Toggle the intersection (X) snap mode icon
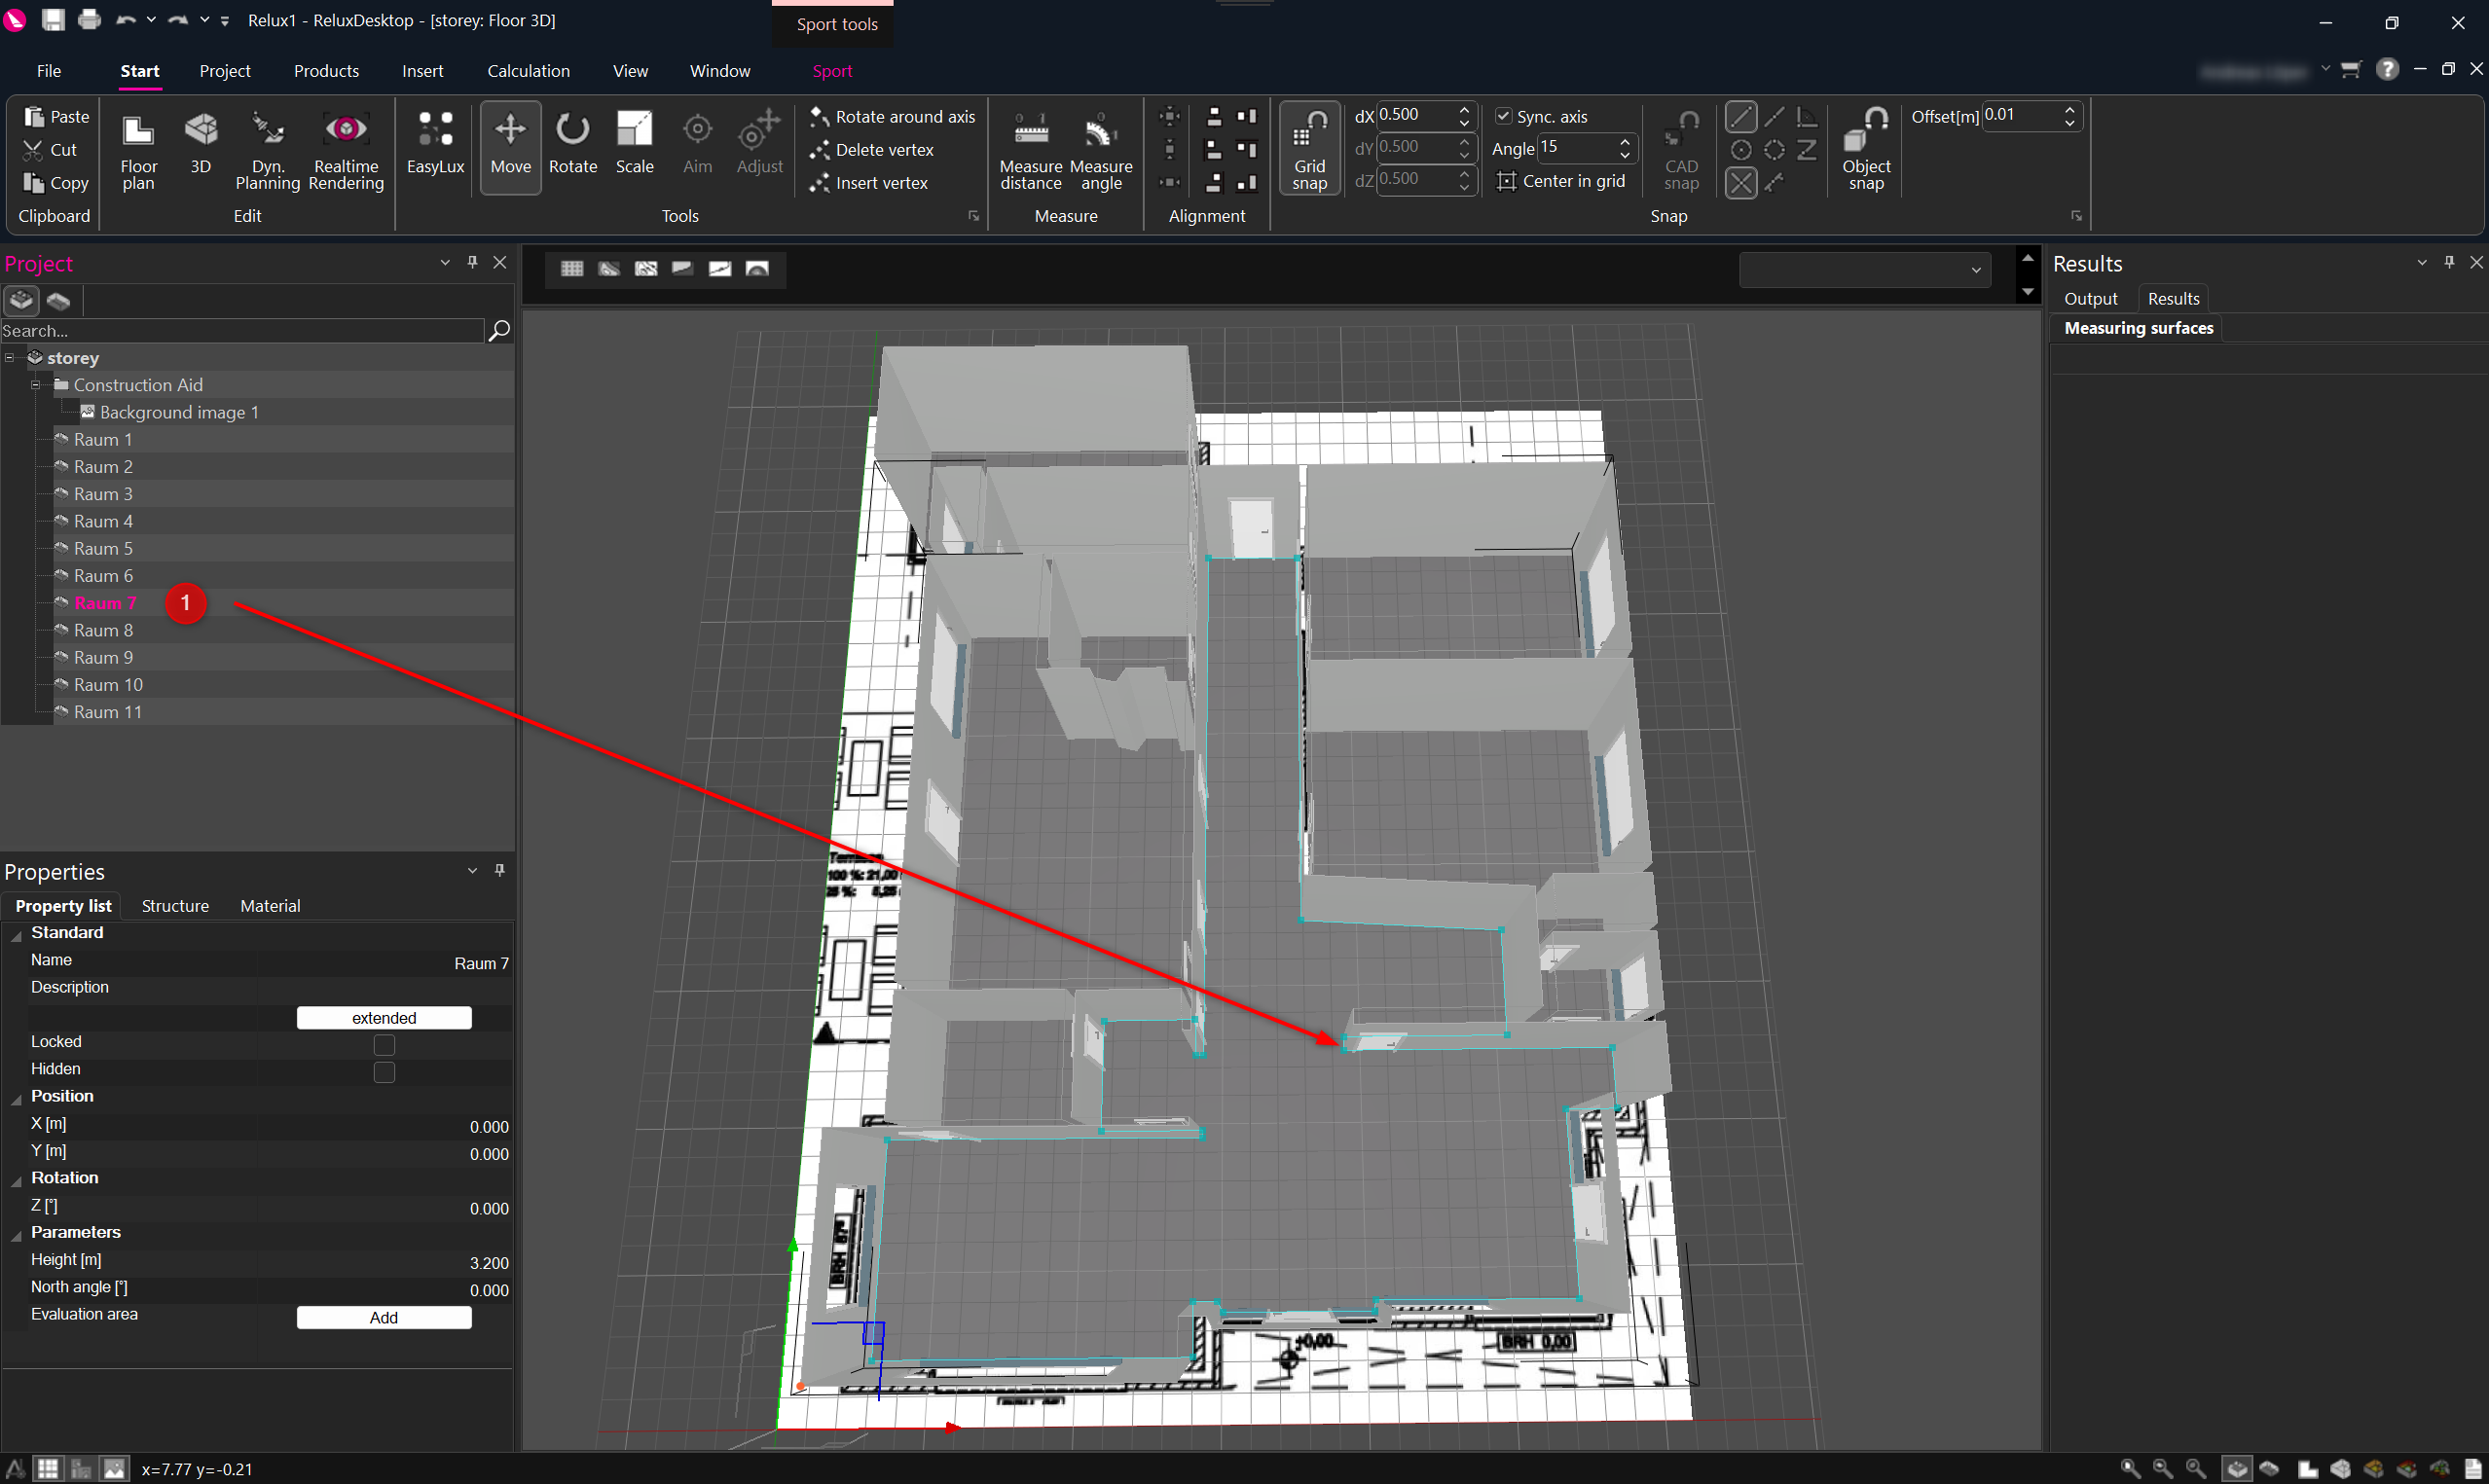2489x1484 pixels. (1740, 183)
